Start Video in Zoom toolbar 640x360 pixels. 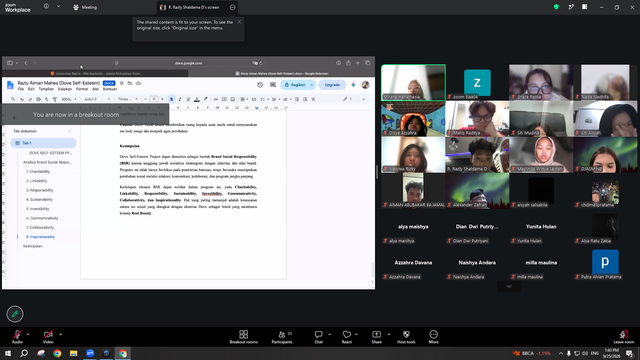(x=48, y=336)
